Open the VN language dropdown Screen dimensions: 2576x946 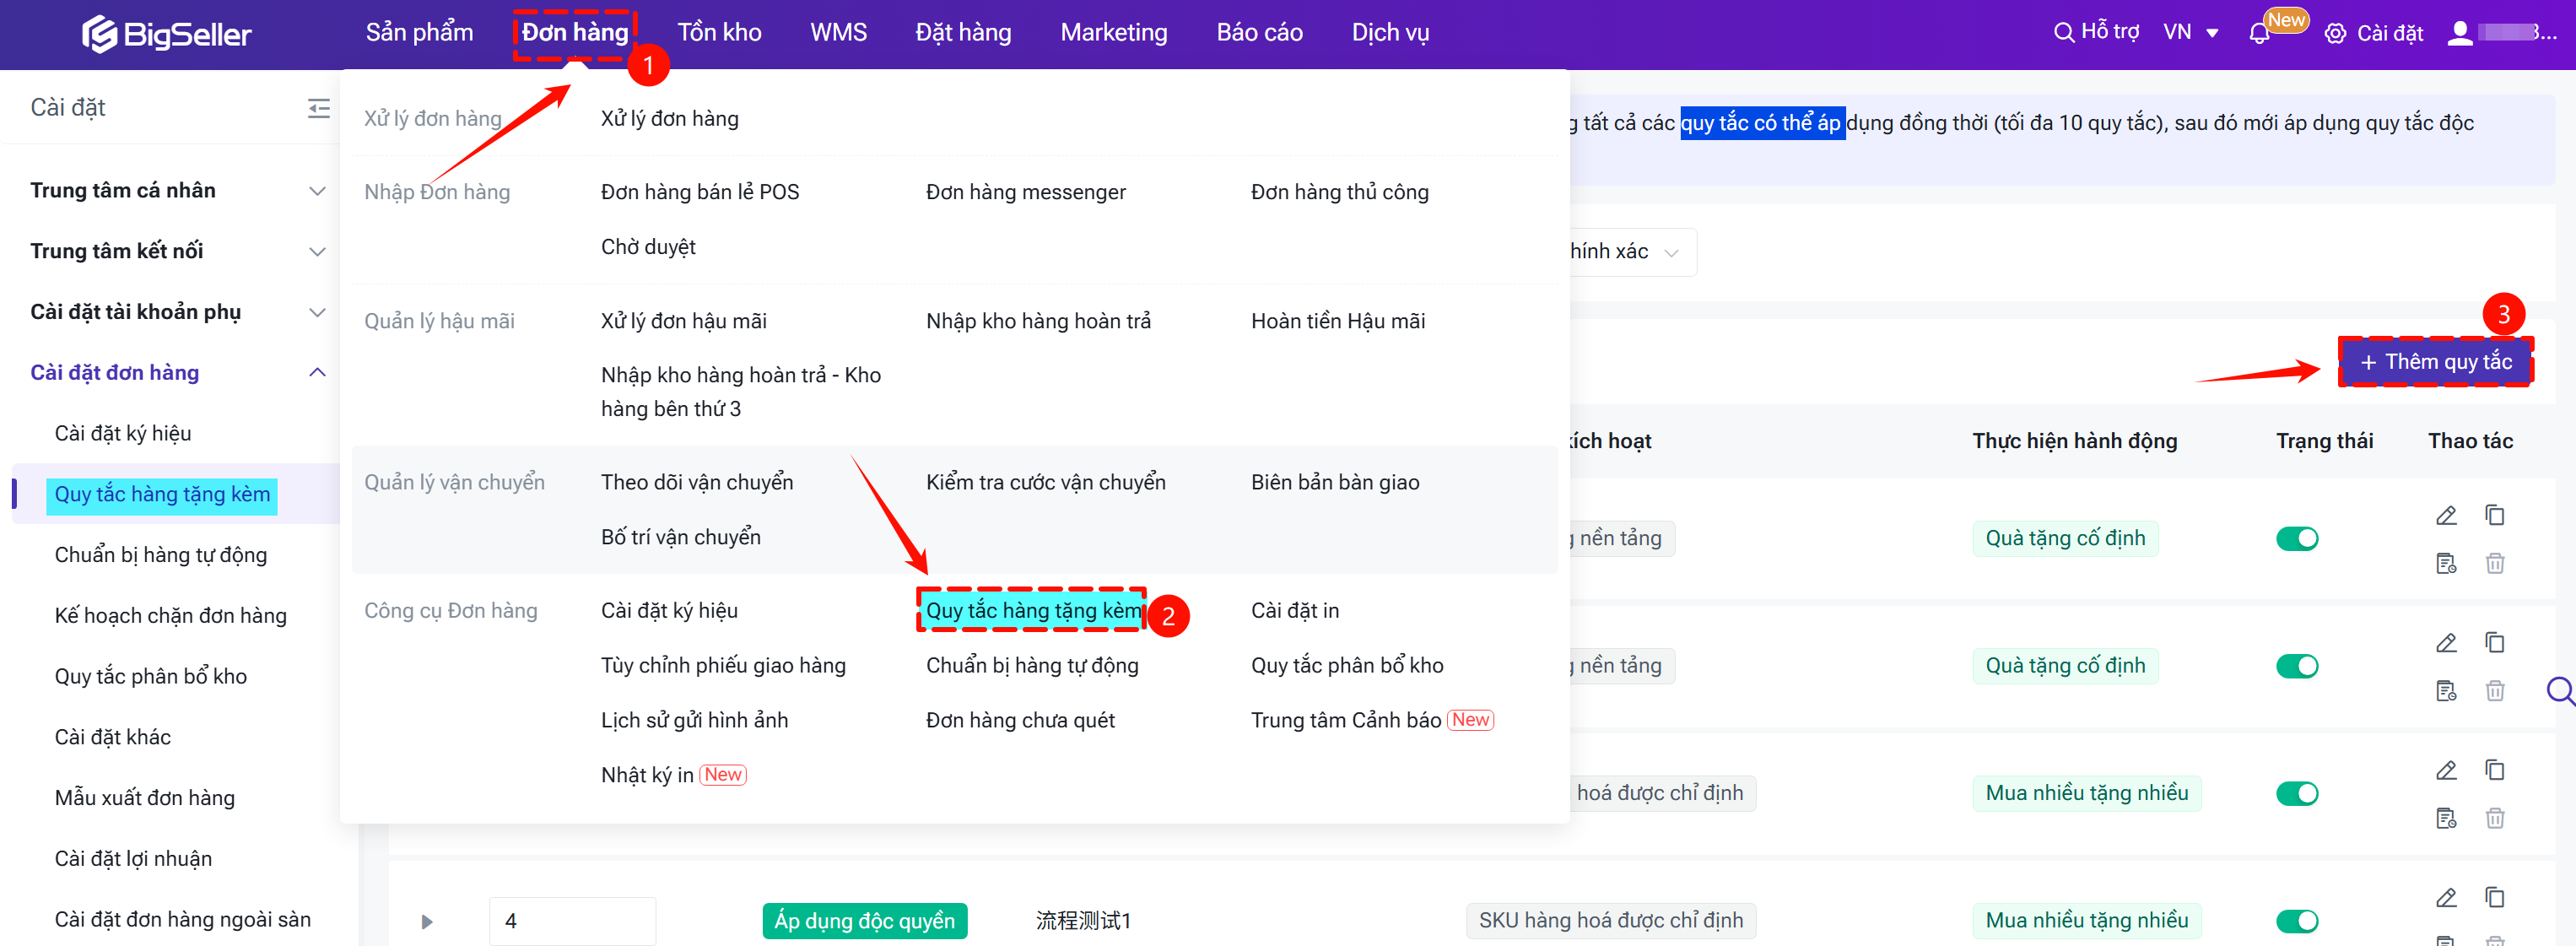[2190, 33]
